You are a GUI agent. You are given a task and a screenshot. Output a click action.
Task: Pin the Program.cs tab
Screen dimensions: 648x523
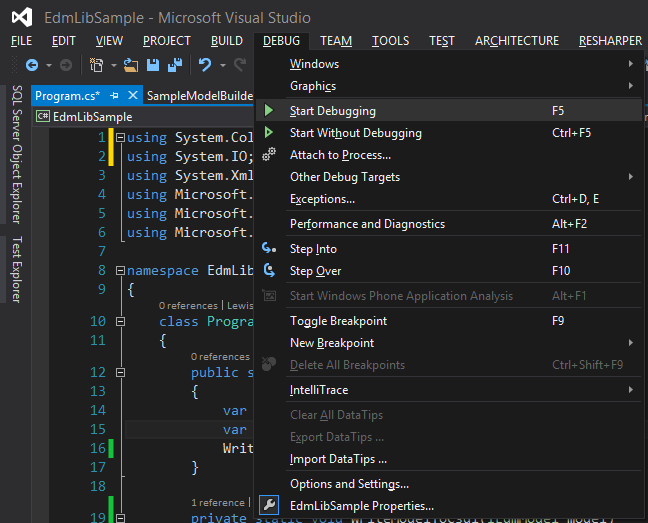coord(114,96)
